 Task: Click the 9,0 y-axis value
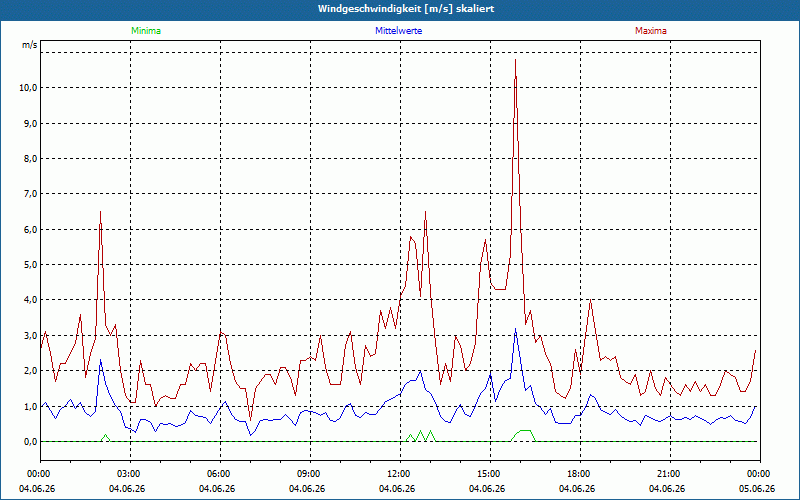click(30, 123)
